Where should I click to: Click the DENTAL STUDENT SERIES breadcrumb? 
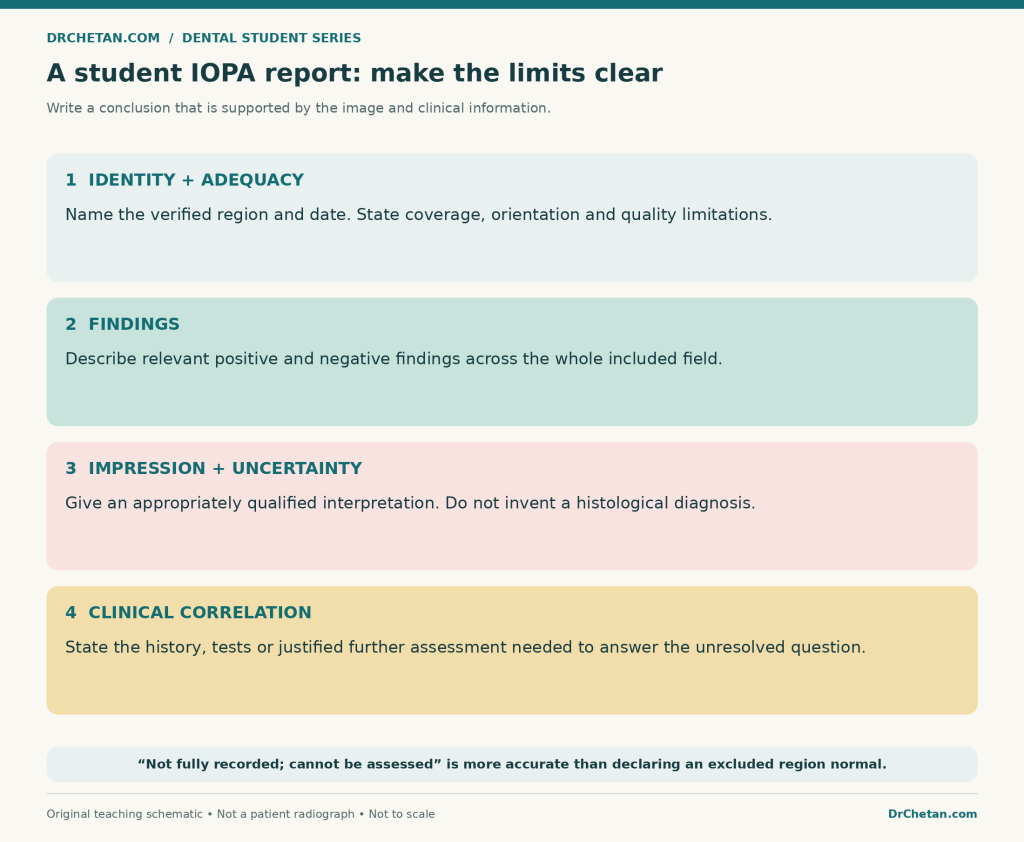(271, 38)
